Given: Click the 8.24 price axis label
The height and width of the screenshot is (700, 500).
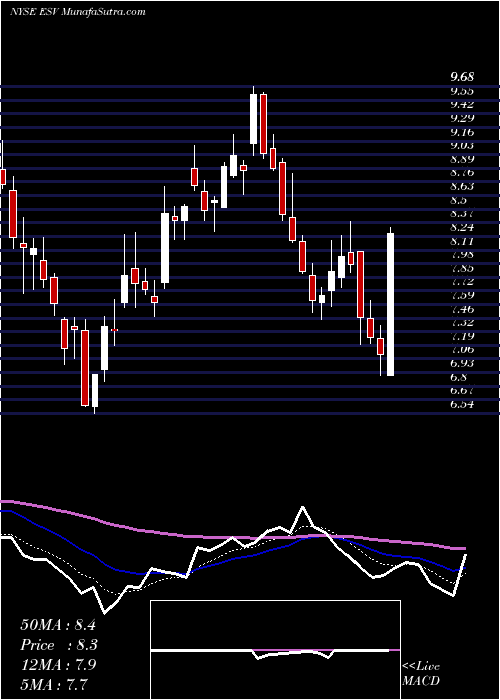Looking at the screenshot, I should coord(462,227).
